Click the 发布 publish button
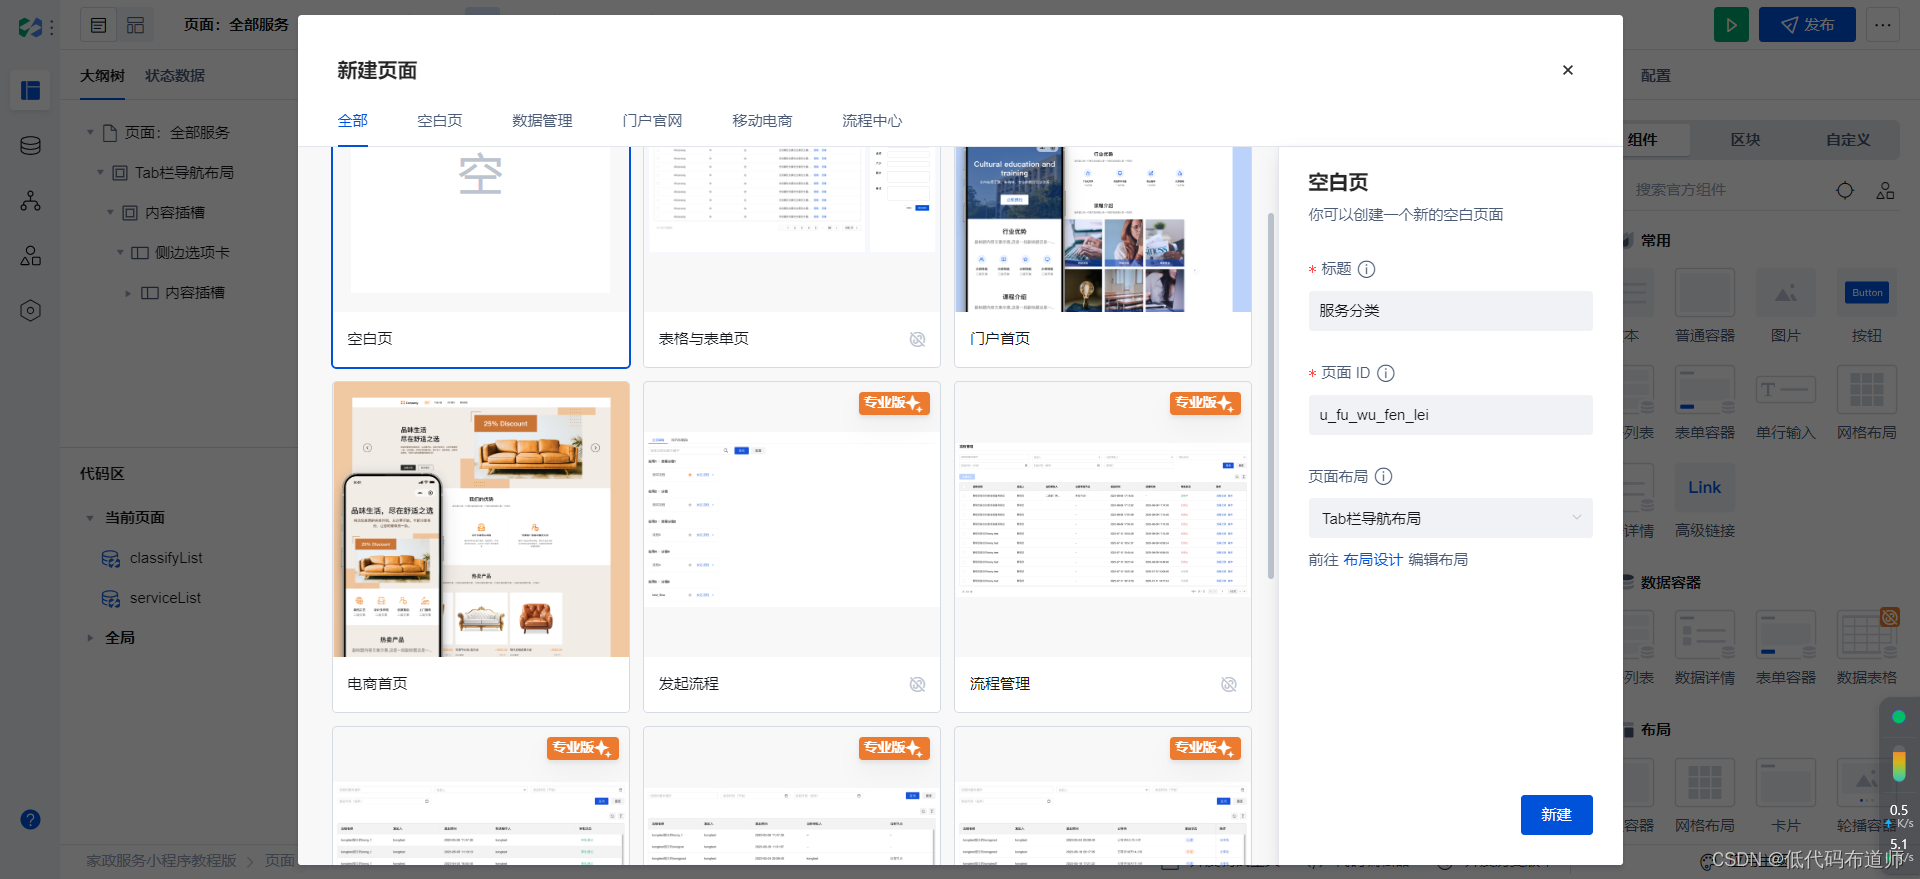 point(1807,25)
